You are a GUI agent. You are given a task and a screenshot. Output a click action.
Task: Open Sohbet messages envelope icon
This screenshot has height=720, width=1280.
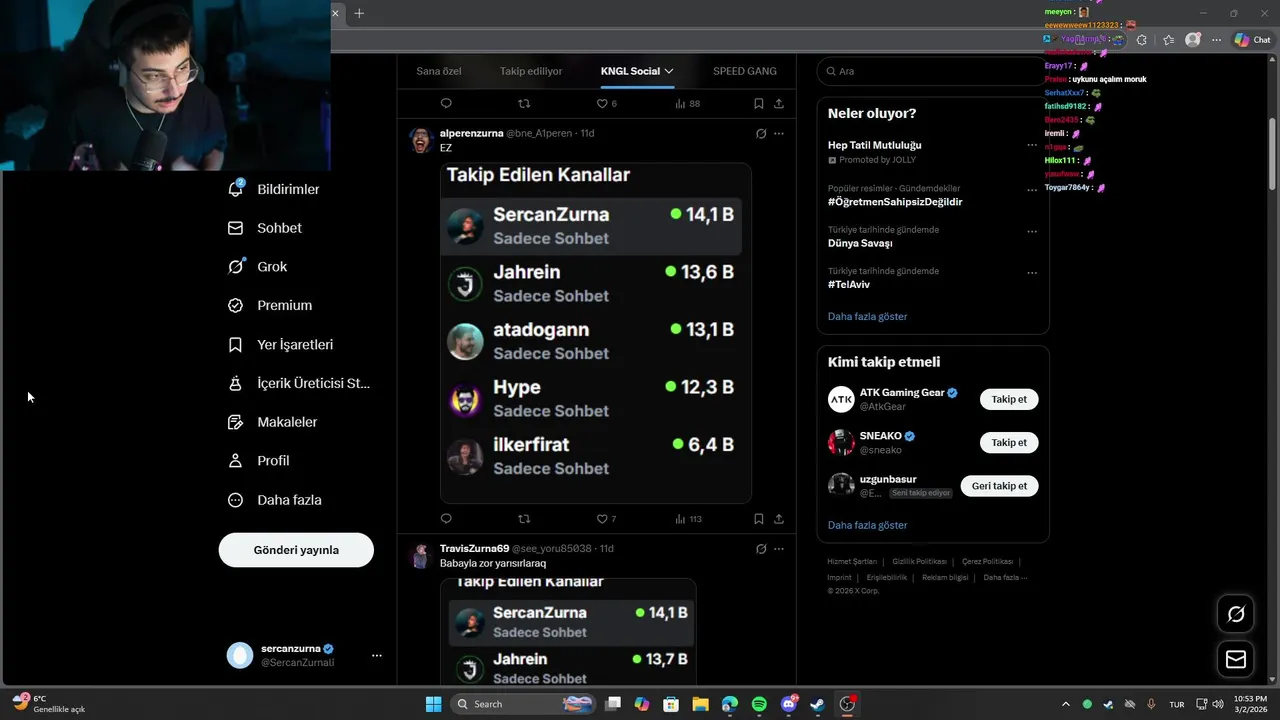(x=236, y=228)
